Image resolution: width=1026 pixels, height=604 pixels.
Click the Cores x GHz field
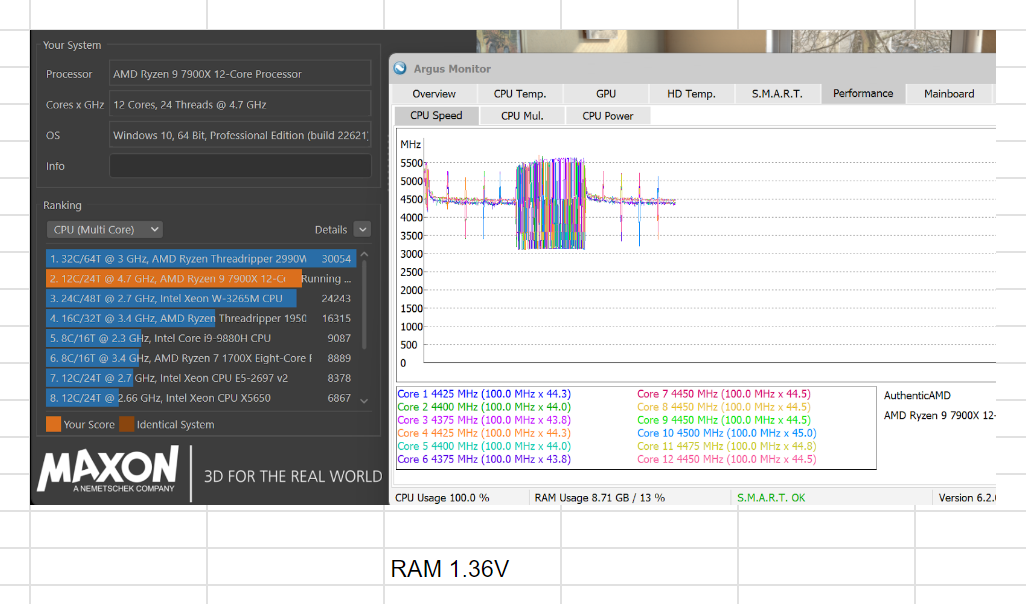[x=240, y=104]
